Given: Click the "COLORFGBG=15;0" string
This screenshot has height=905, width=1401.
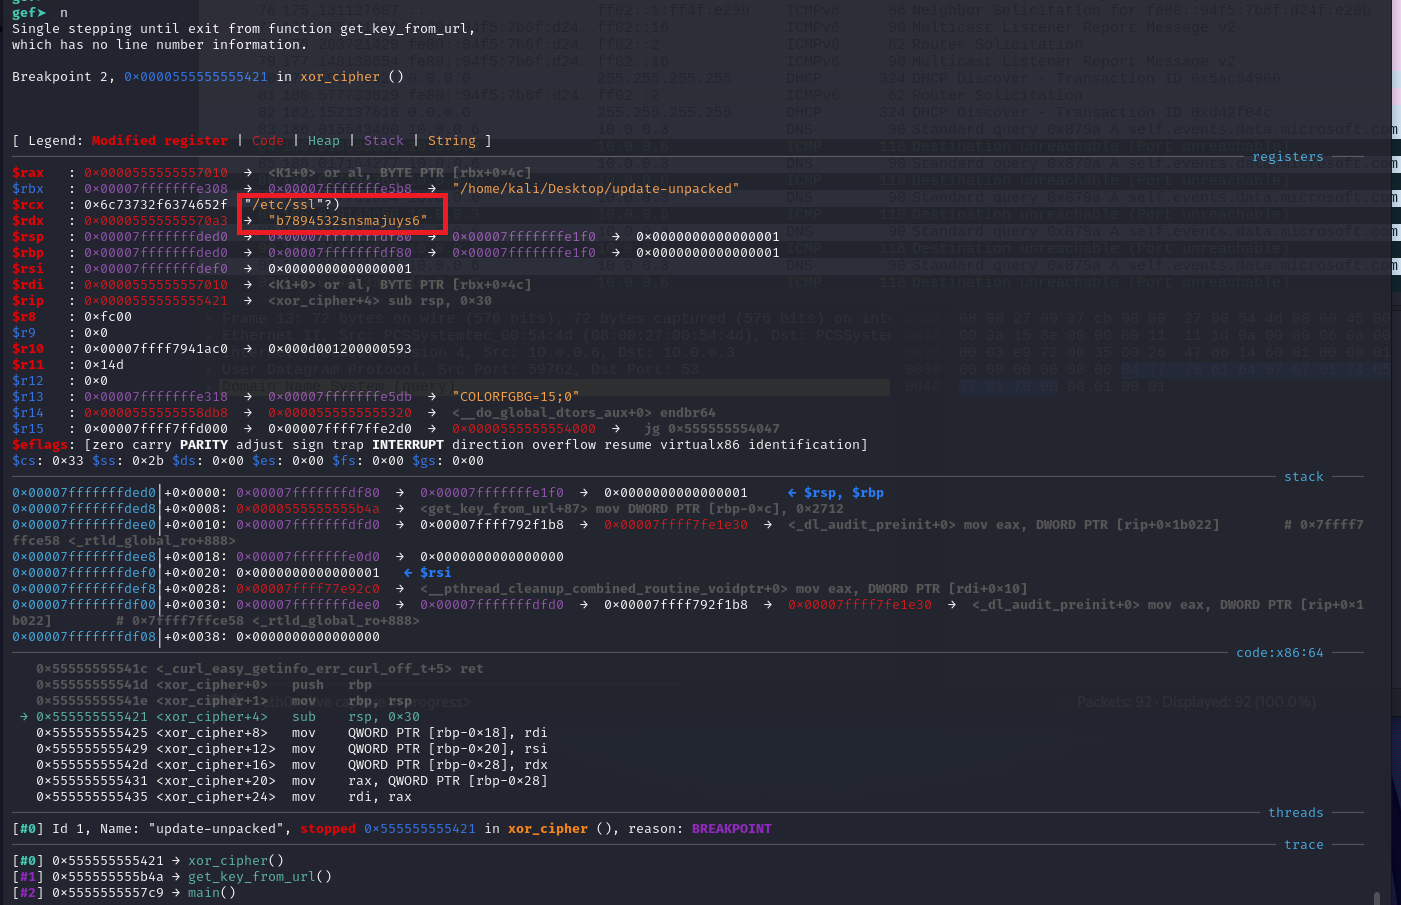Looking at the screenshot, I should click(516, 397).
